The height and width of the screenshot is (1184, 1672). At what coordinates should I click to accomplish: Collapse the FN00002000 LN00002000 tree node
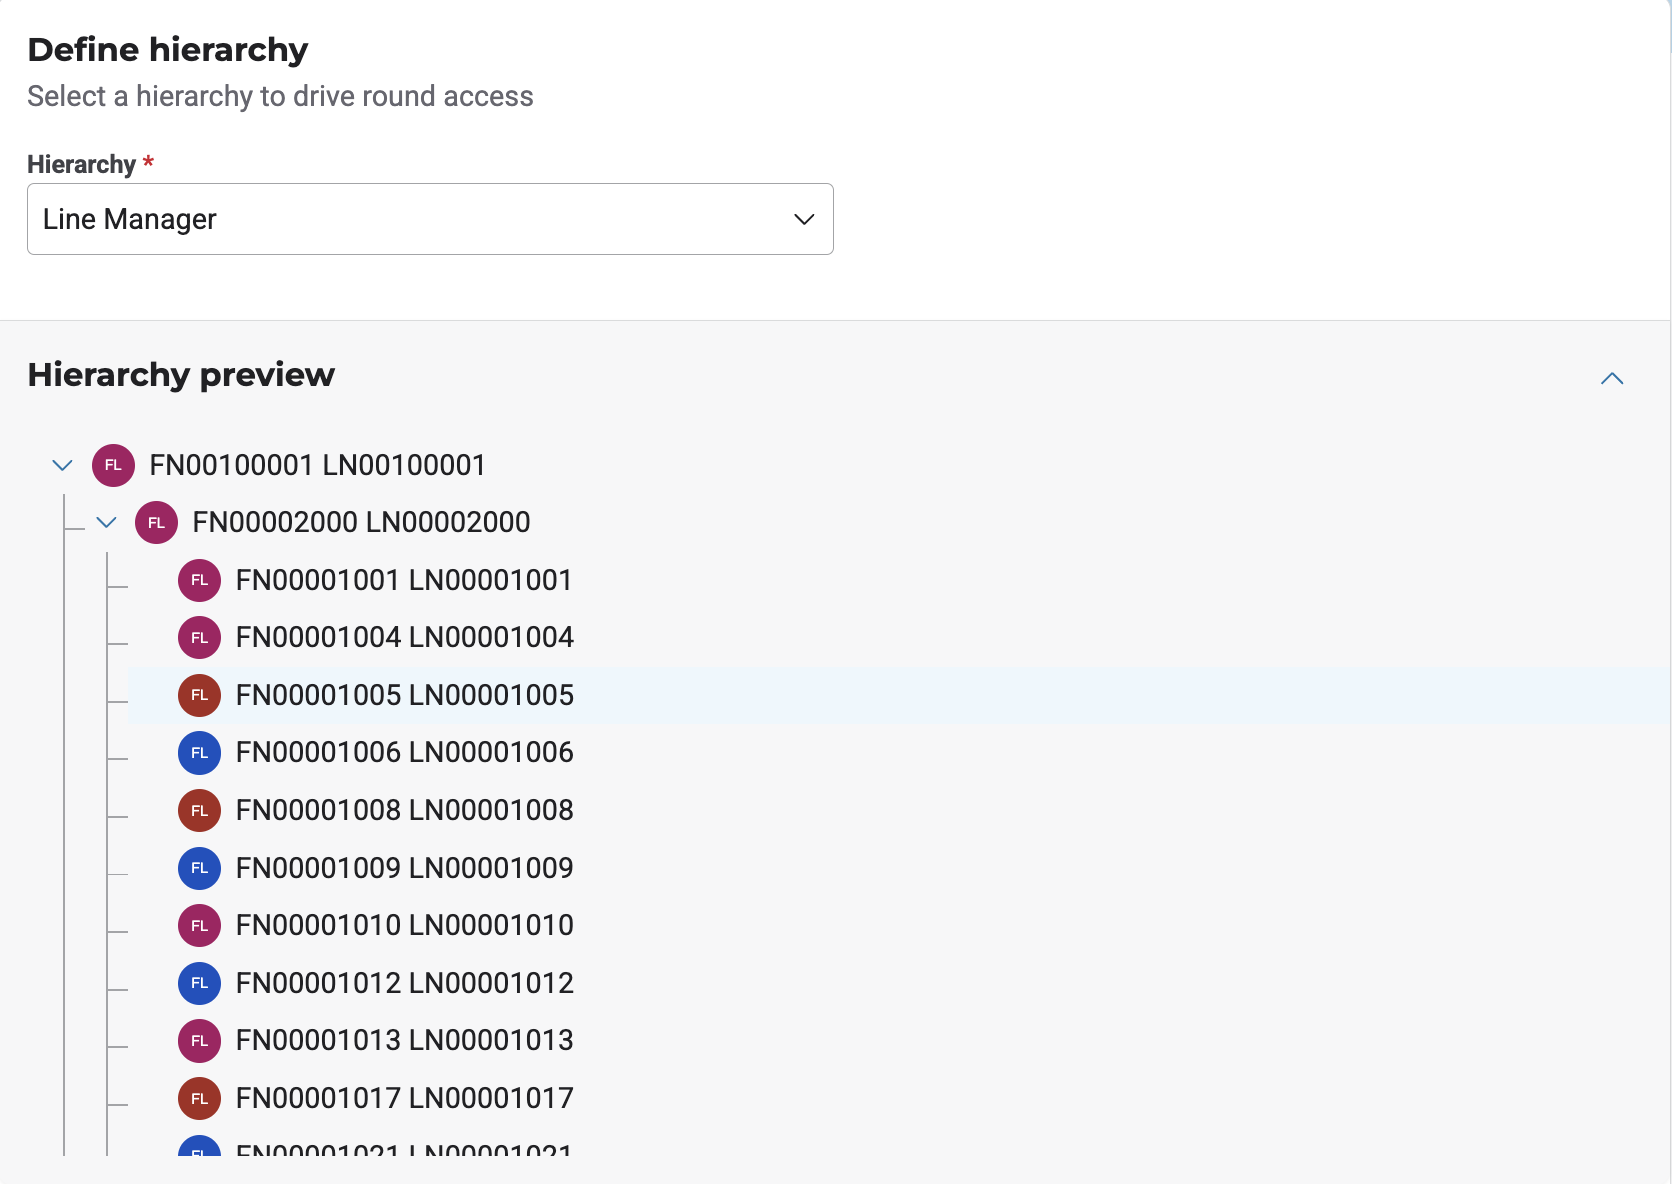106,522
